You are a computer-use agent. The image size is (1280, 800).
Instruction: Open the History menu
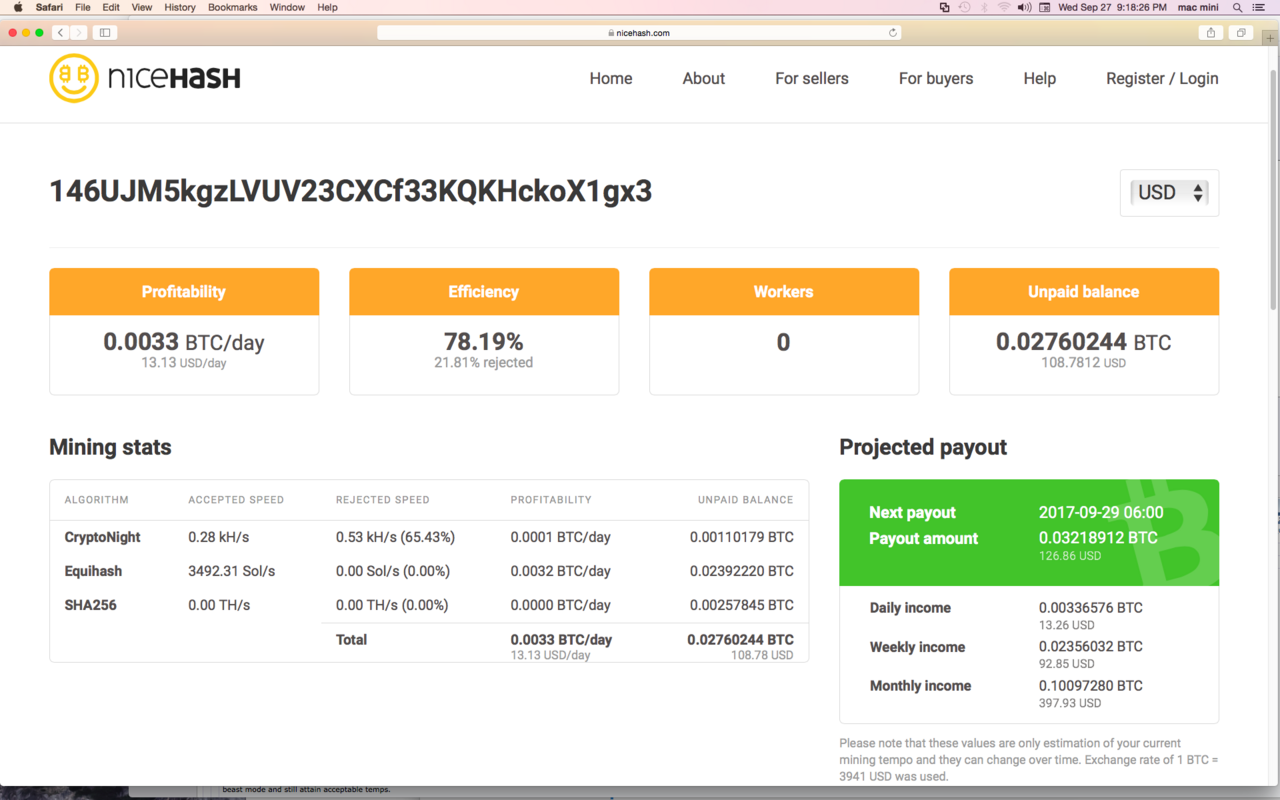[x=180, y=7]
